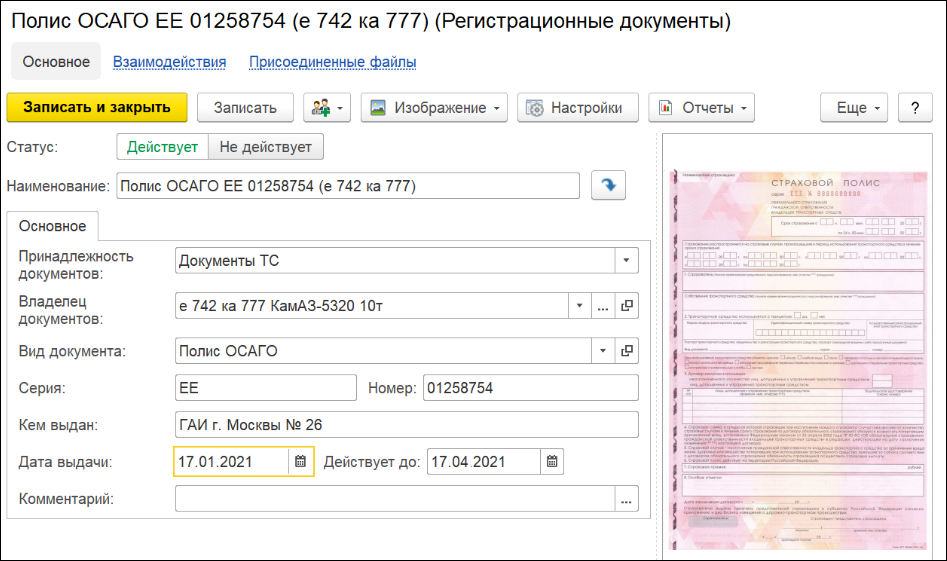
Task: Open calendar for Действует до field
Action: 553,462
